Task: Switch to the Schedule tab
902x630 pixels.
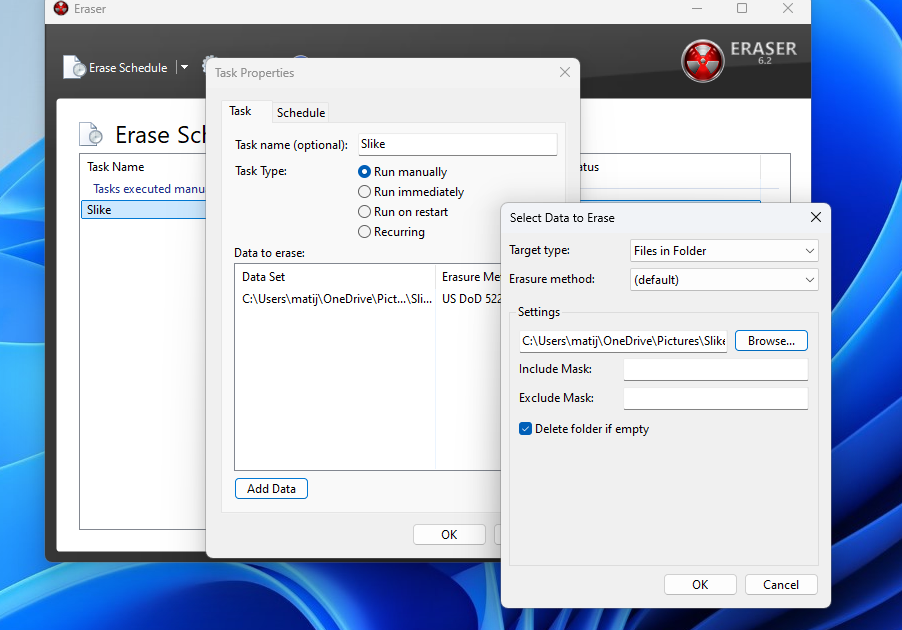Action: pos(301,113)
